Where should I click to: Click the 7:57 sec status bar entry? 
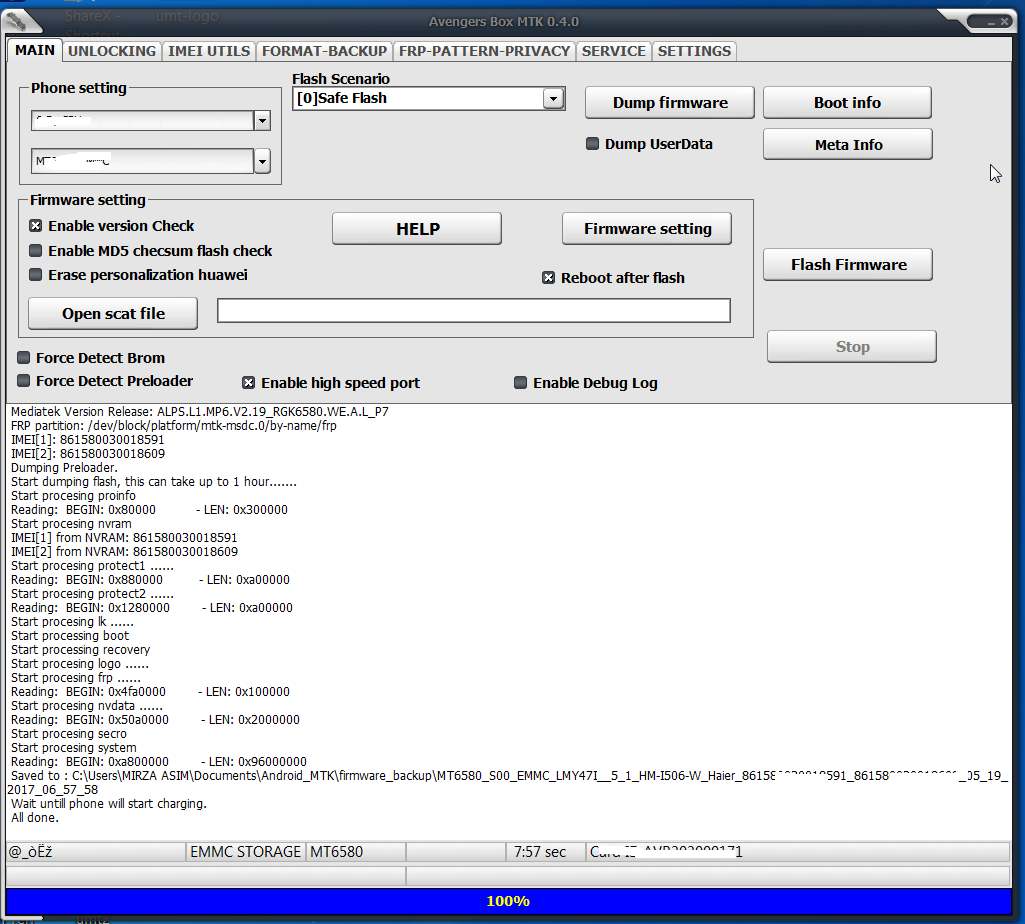[545, 851]
